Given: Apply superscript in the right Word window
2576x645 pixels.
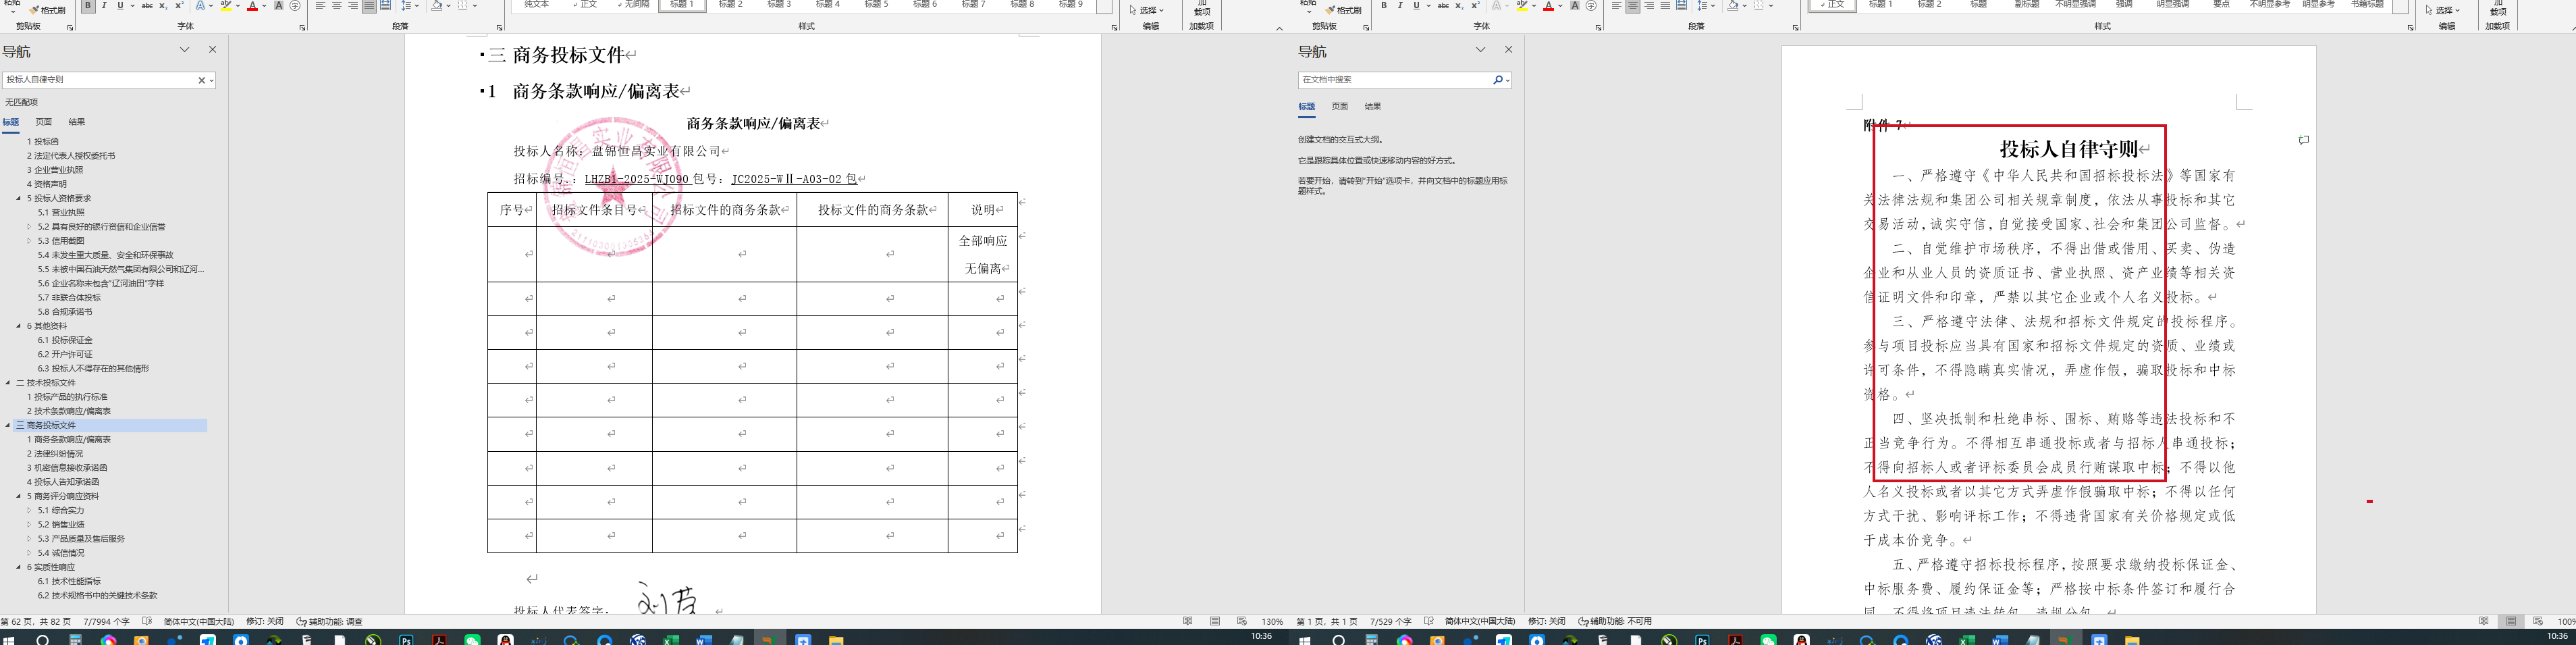Looking at the screenshot, I should pos(1475,6).
